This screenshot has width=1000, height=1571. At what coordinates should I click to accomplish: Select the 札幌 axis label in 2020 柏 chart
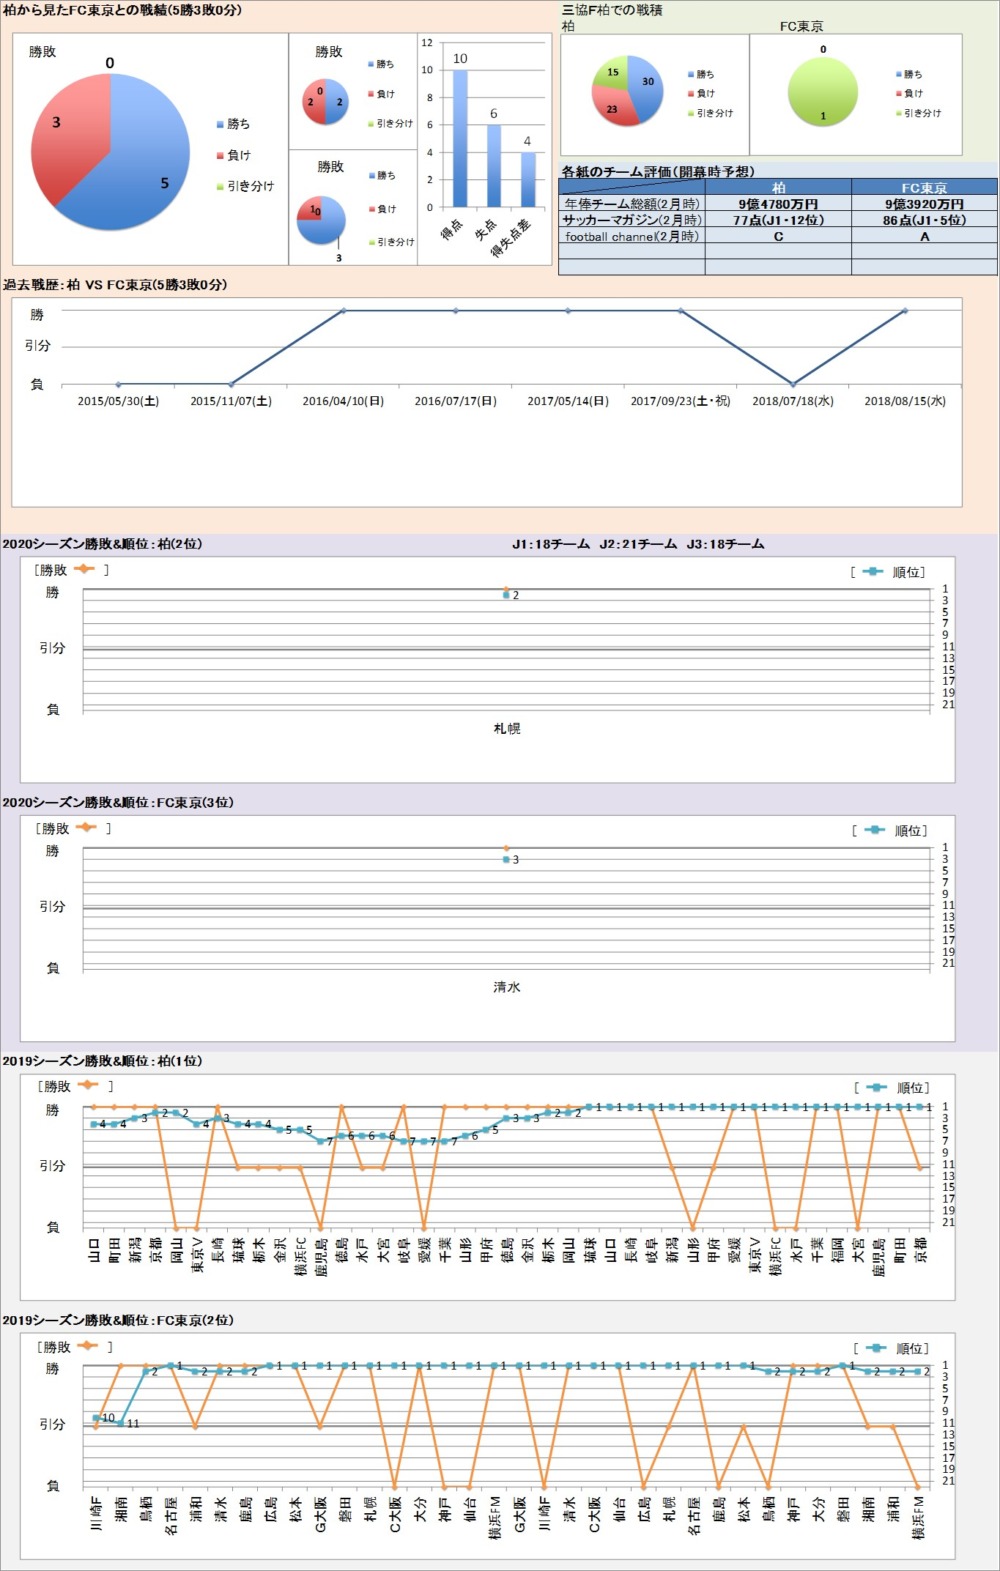pyautogui.click(x=507, y=729)
